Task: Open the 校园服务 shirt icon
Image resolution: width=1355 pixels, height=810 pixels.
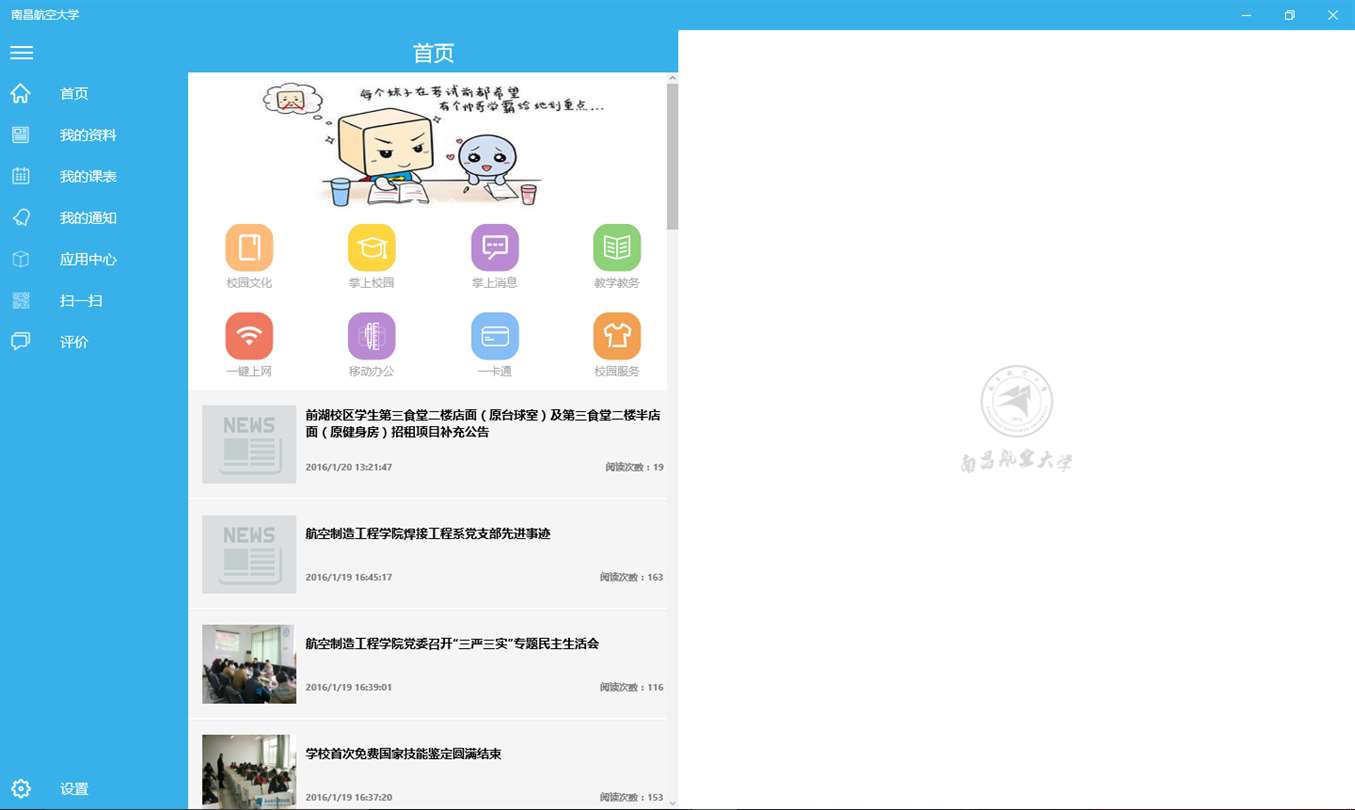Action: coord(617,336)
